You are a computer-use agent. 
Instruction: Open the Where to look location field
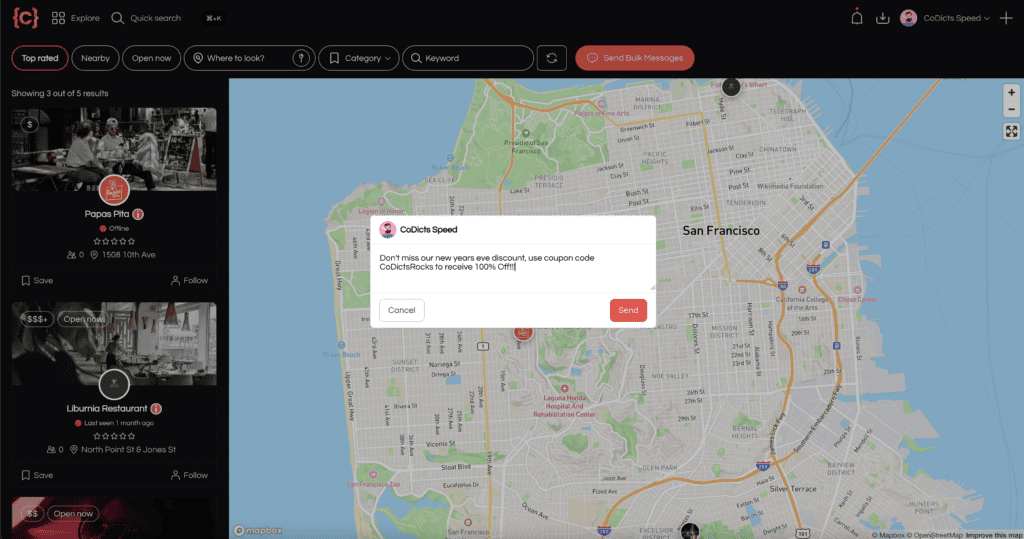[x=248, y=58]
